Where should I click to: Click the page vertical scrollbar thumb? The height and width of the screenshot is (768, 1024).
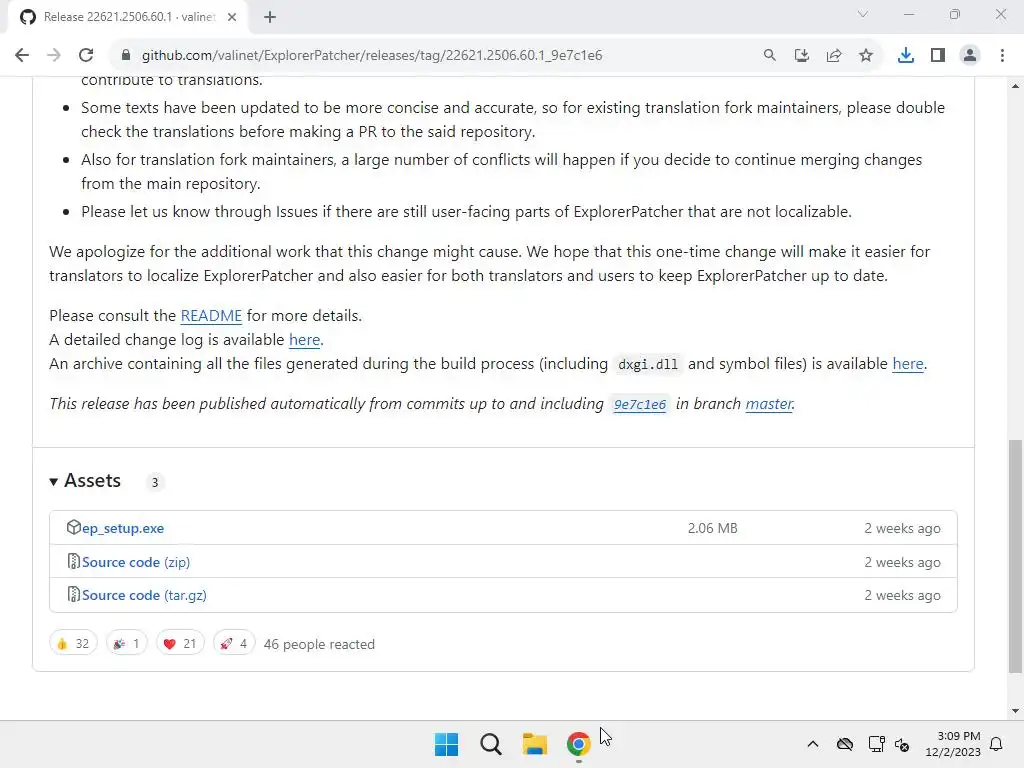pyautogui.click(x=1015, y=556)
